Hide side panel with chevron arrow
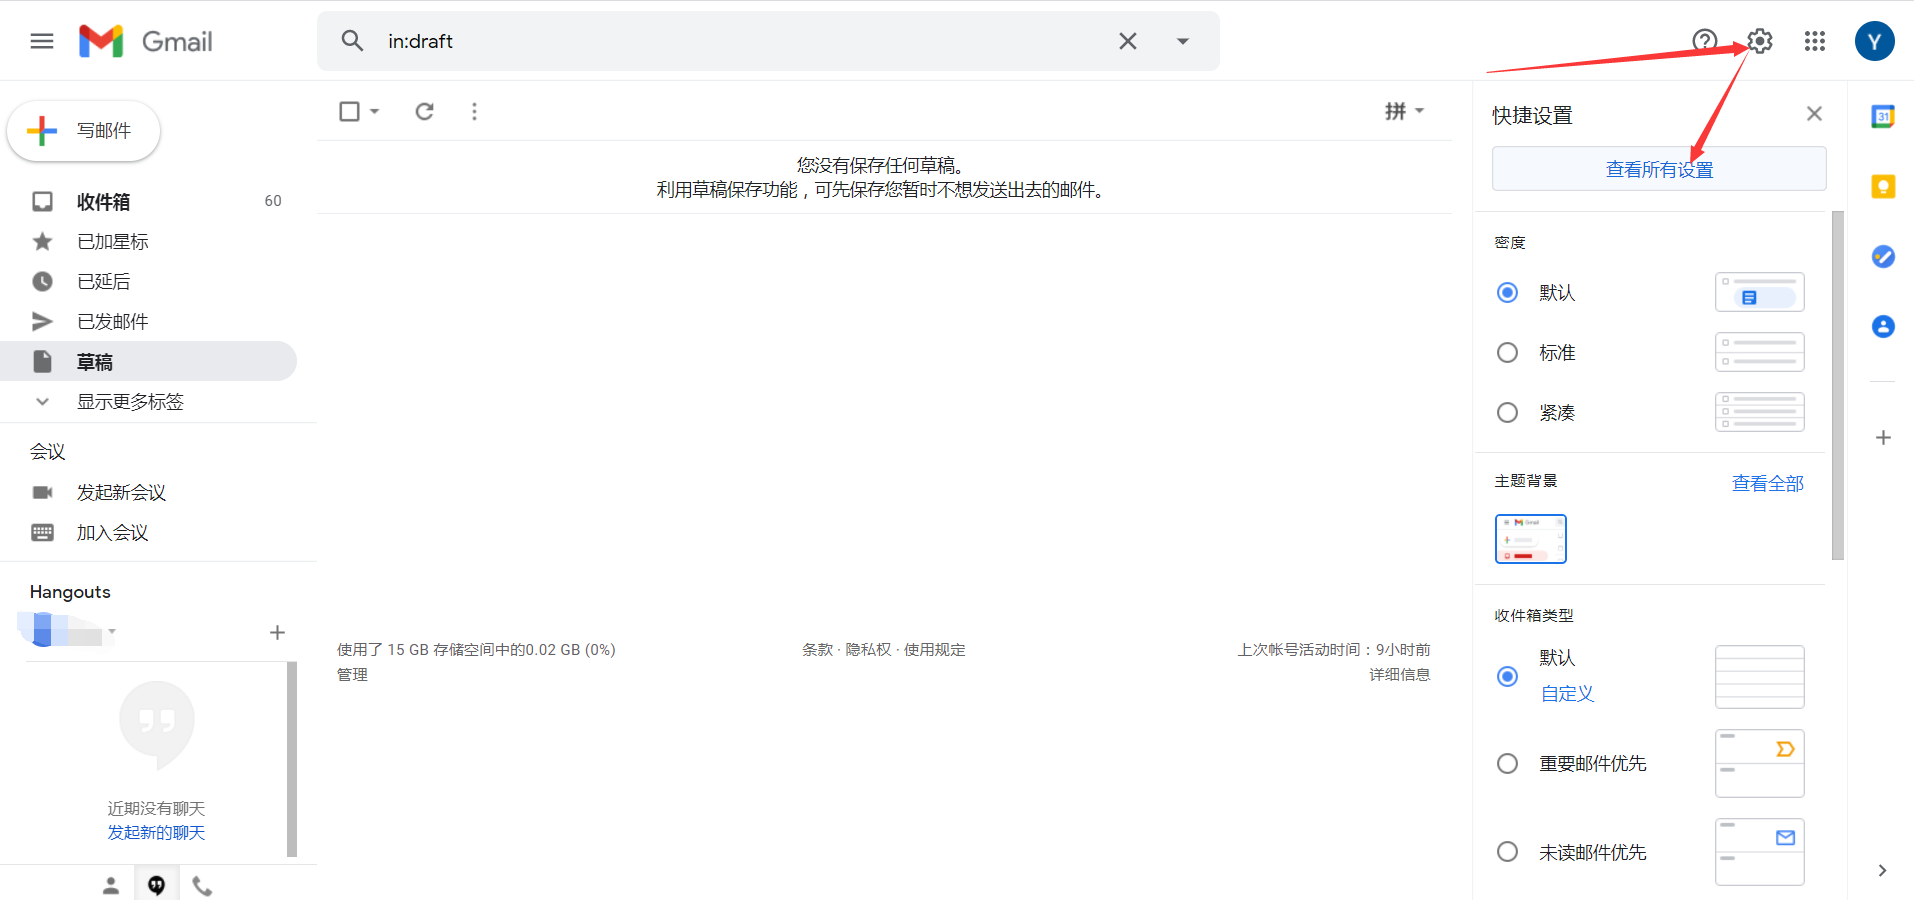Screen dimensions: 1914x900 (x=1882, y=871)
